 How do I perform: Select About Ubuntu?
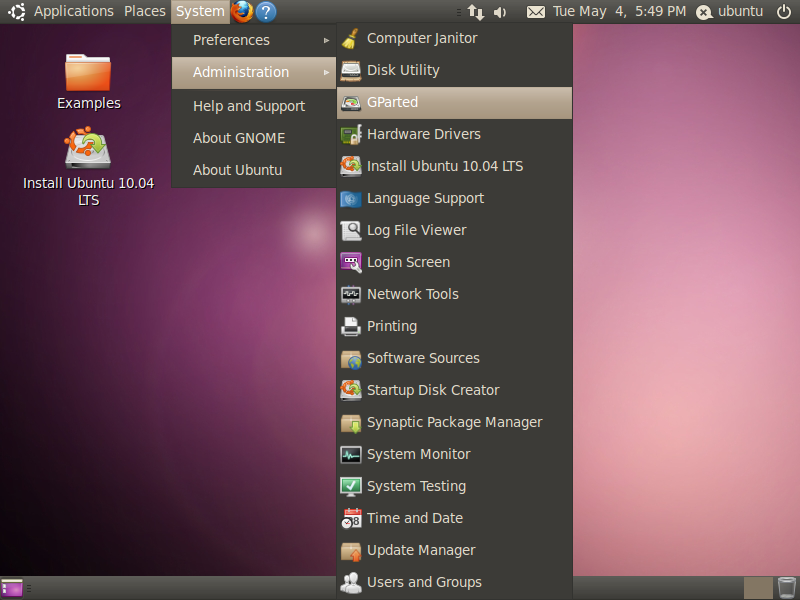tap(254, 170)
